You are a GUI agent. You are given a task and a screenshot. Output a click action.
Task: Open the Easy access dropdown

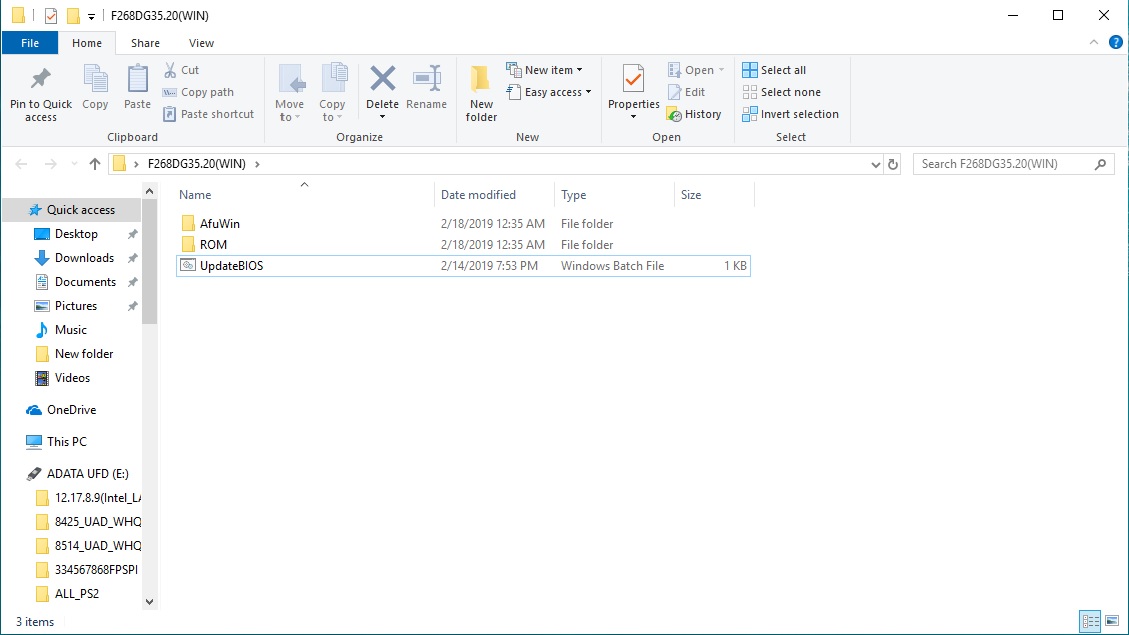550,92
